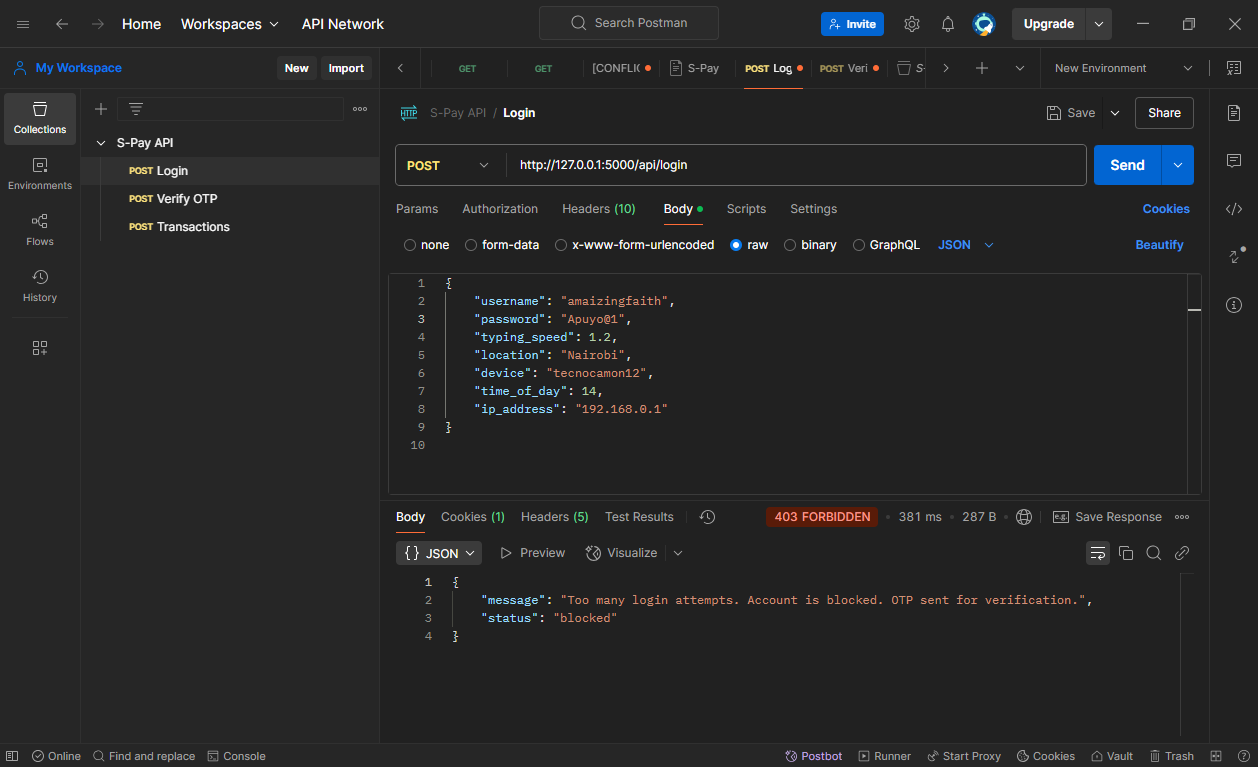Open the tab list dropdown chevron
The width and height of the screenshot is (1258, 767).
[1020, 68]
